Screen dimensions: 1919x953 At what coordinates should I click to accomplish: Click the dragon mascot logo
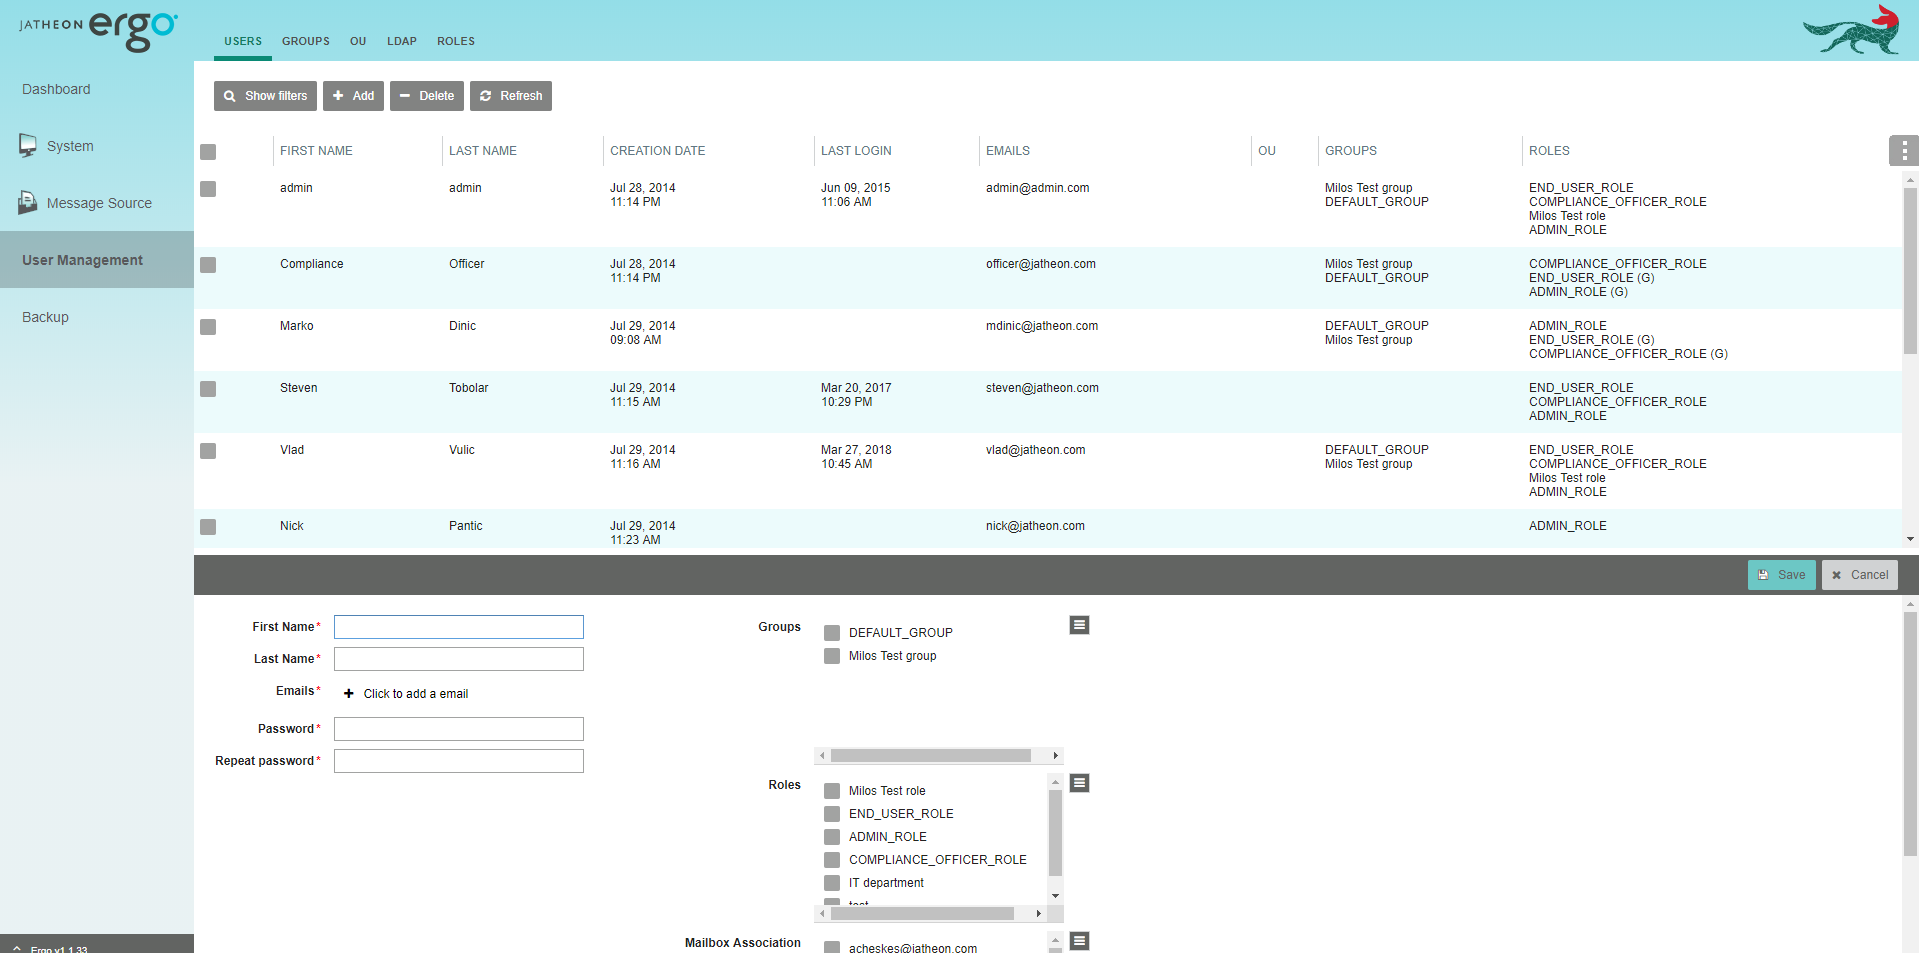1852,30
